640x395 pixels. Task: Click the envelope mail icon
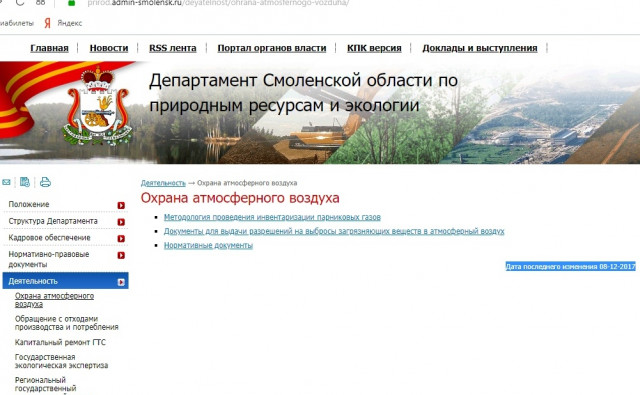point(6,182)
